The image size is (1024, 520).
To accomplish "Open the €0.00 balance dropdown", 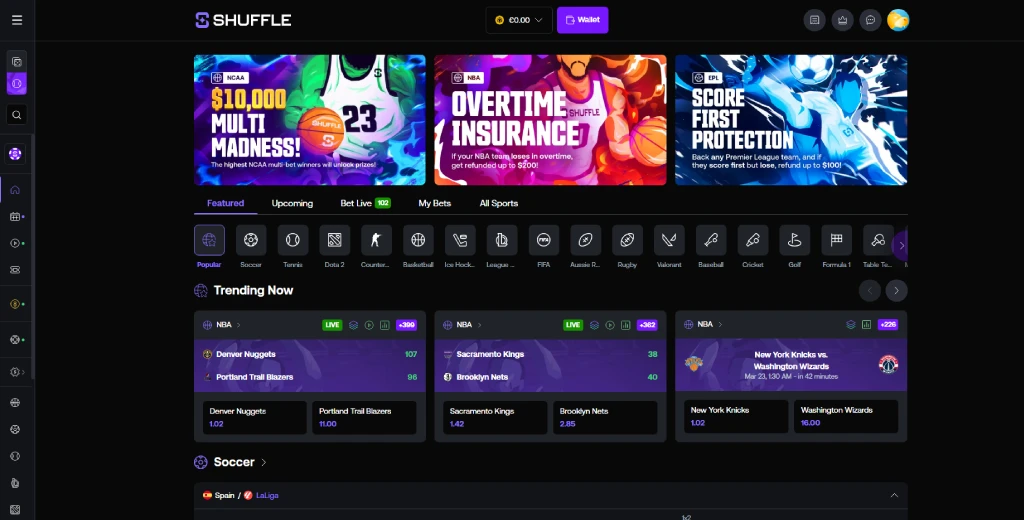I will (x=519, y=20).
